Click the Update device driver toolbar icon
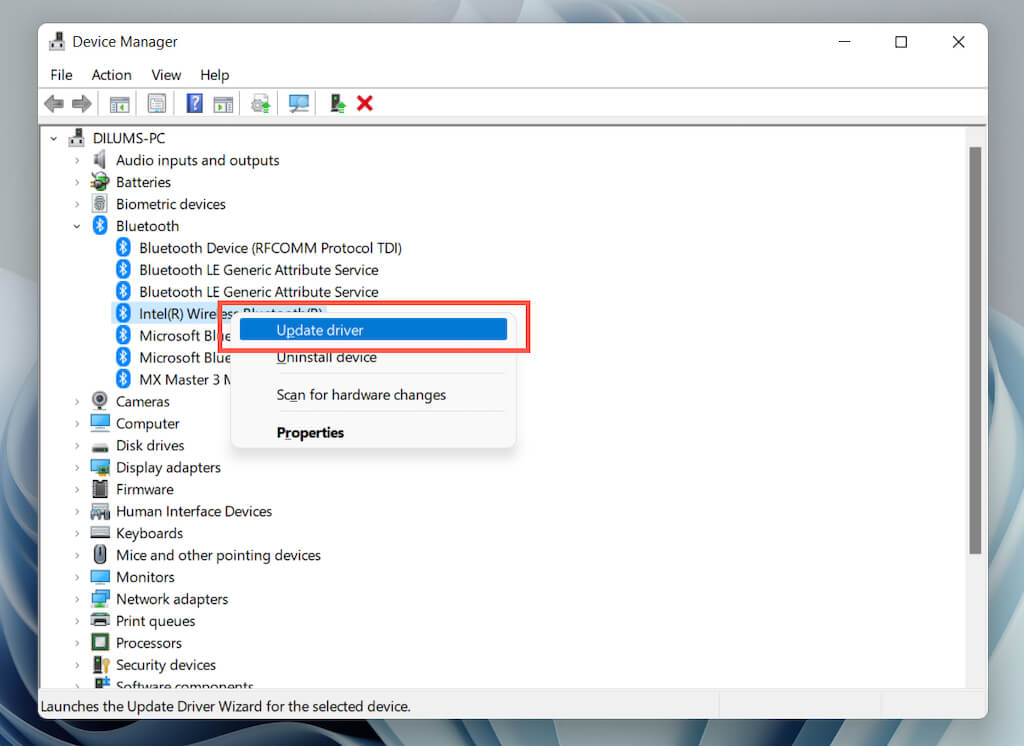The width and height of the screenshot is (1024, 746). (261, 103)
